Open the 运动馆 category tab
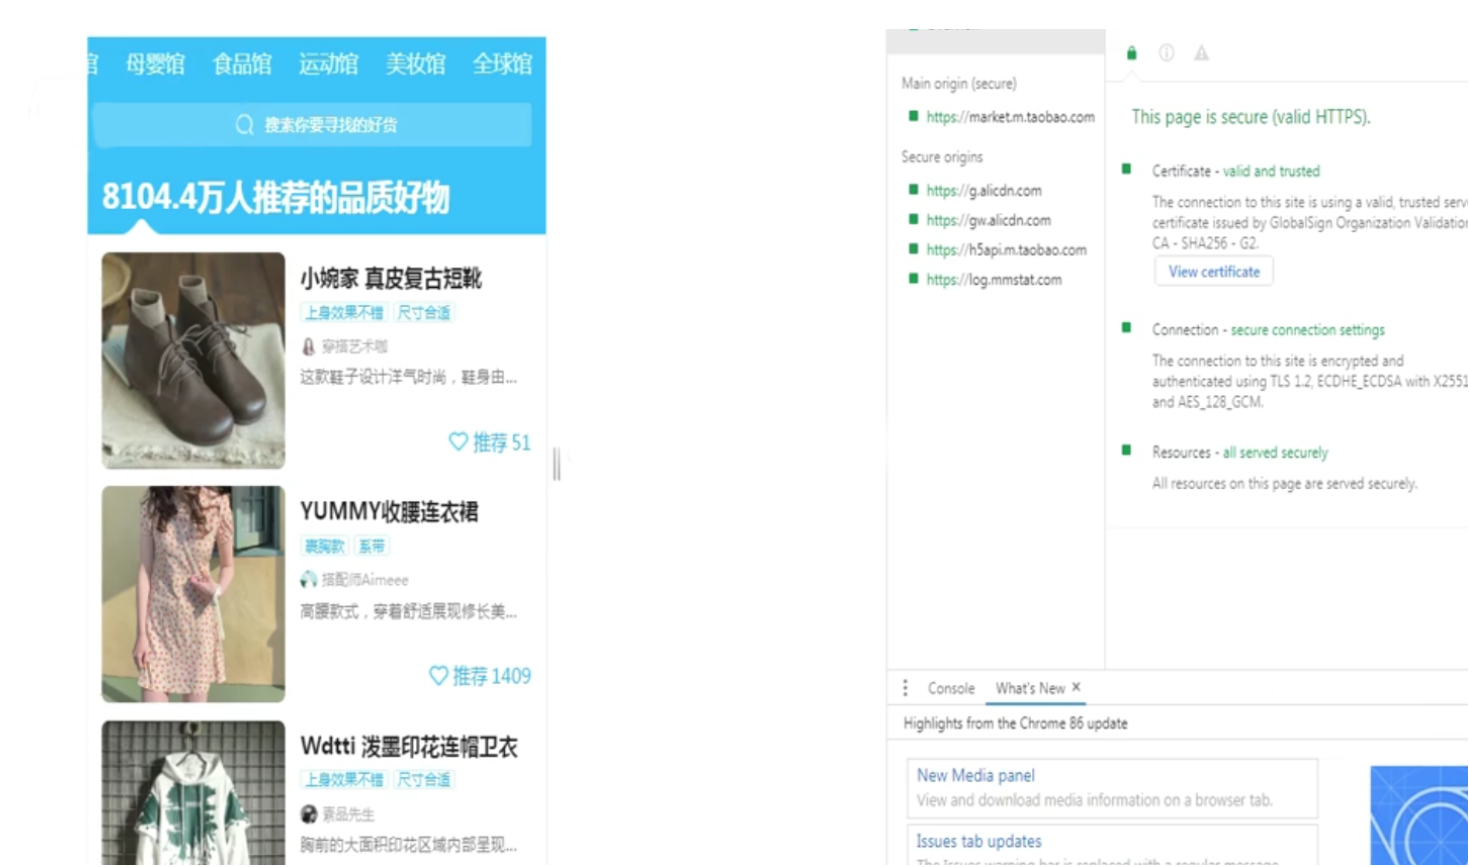This screenshot has height=867, width=1469. tap(329, 64)
